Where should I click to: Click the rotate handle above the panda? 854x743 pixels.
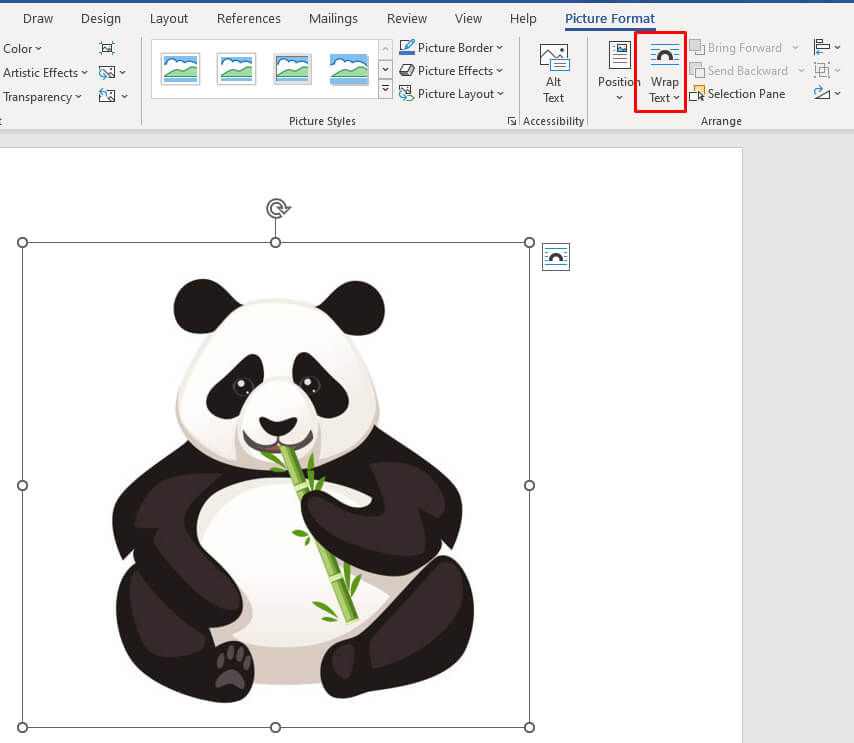(x=277, y=208)
